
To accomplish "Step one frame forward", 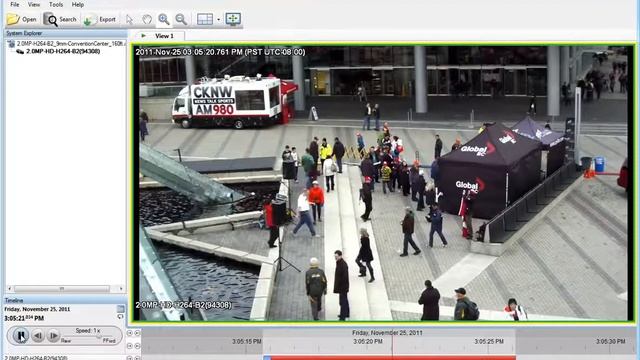I will (53, 336).
